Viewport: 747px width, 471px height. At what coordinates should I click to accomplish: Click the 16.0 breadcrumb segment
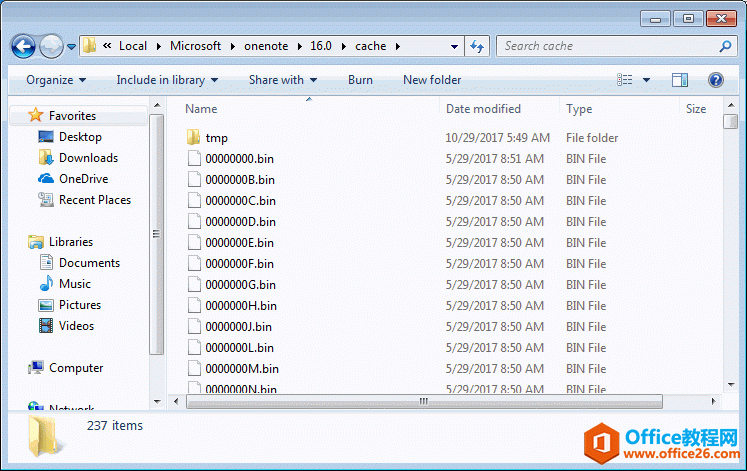click(321, 46)
